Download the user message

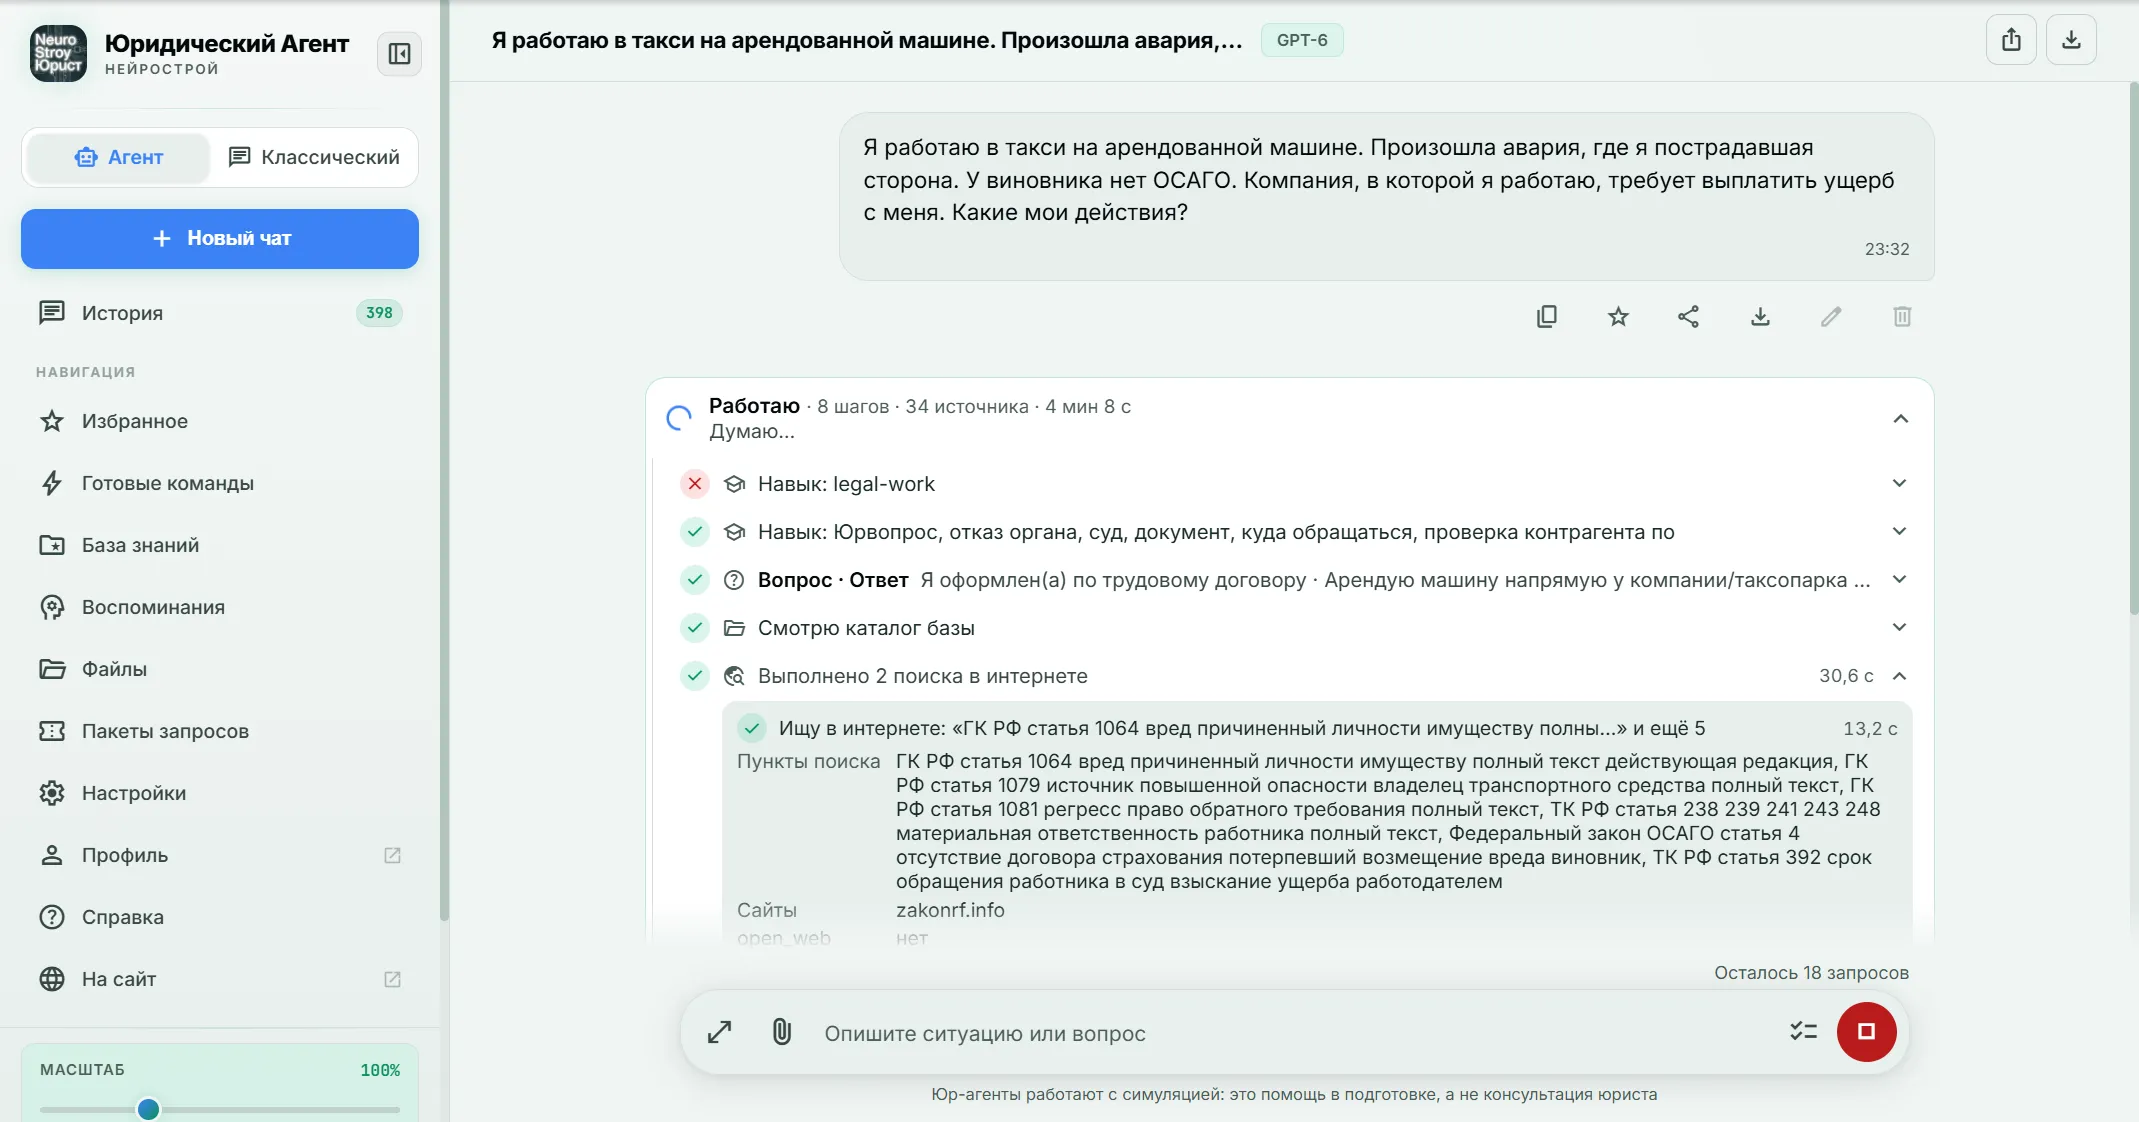coord(1761,317)
